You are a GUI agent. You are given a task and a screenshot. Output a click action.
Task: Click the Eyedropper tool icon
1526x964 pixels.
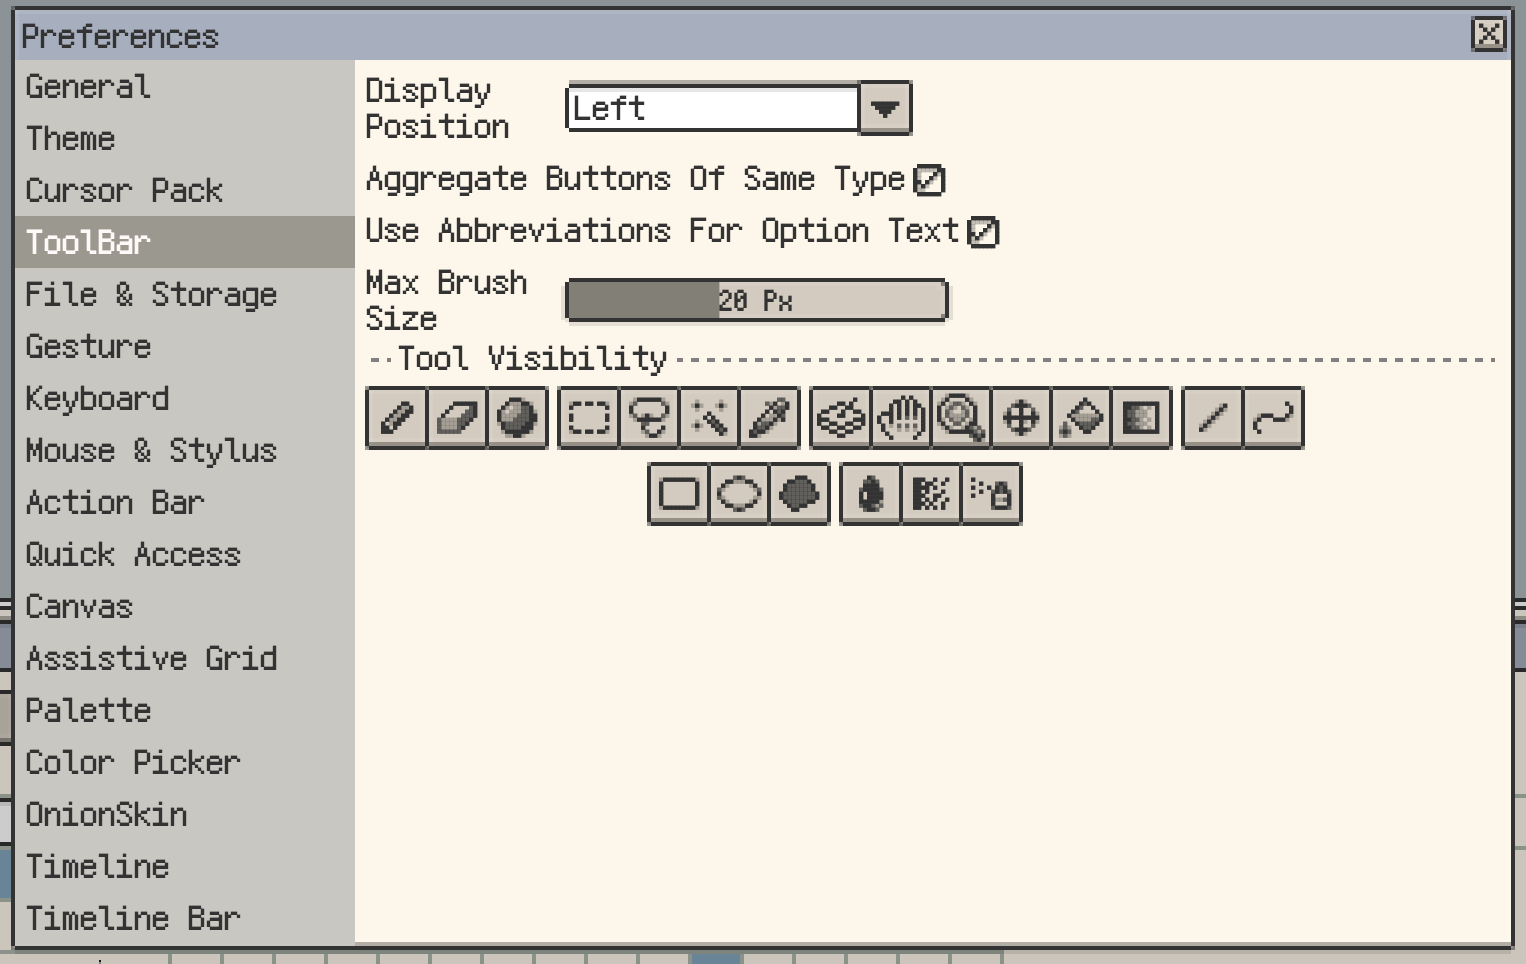click(x=769, y=418)
